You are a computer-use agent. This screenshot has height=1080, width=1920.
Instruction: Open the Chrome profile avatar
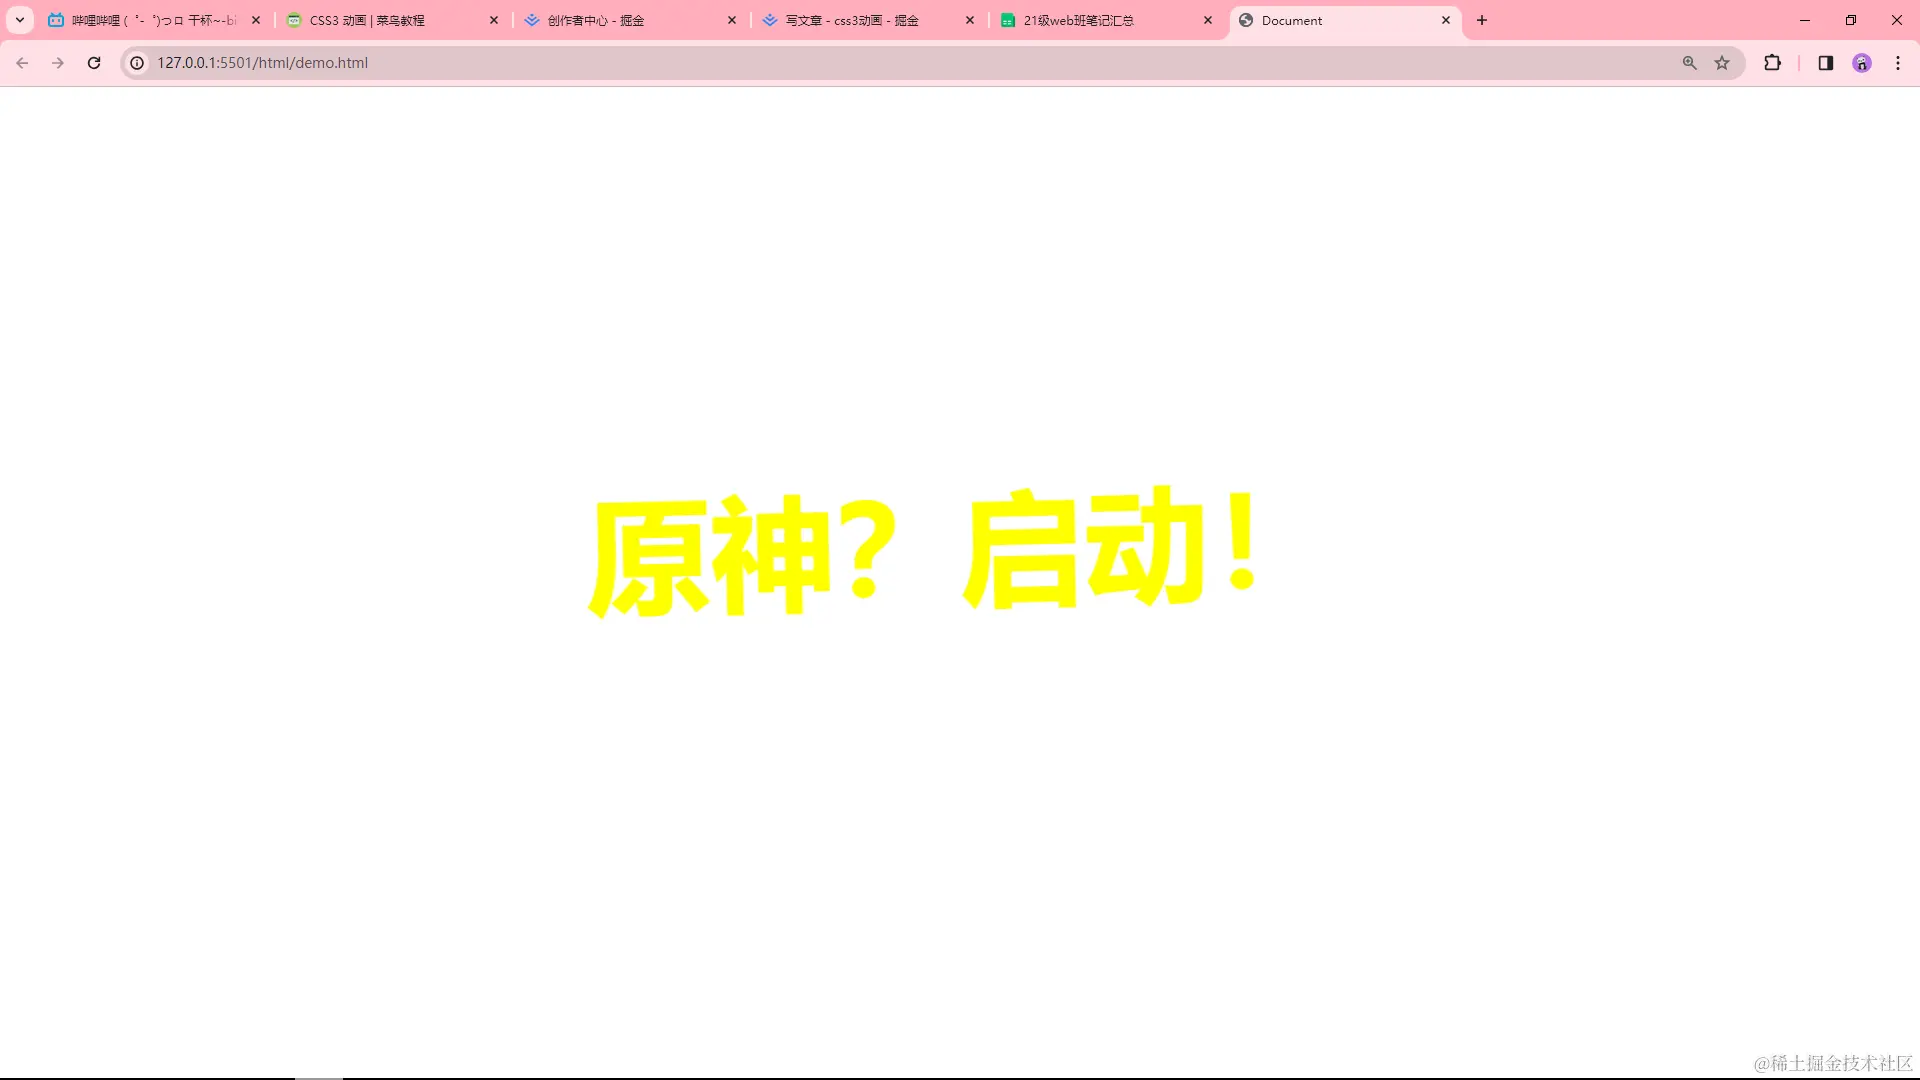click(1861, 62)
